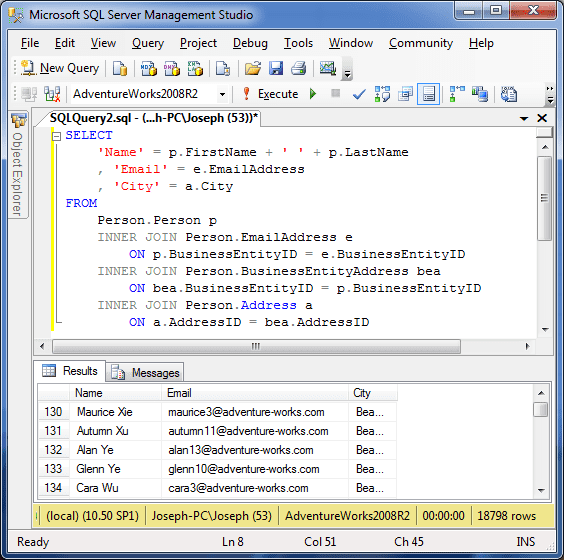Screen dimensions: 564x560
Task: Click the Email column header
Action: [x=255, y=393]
